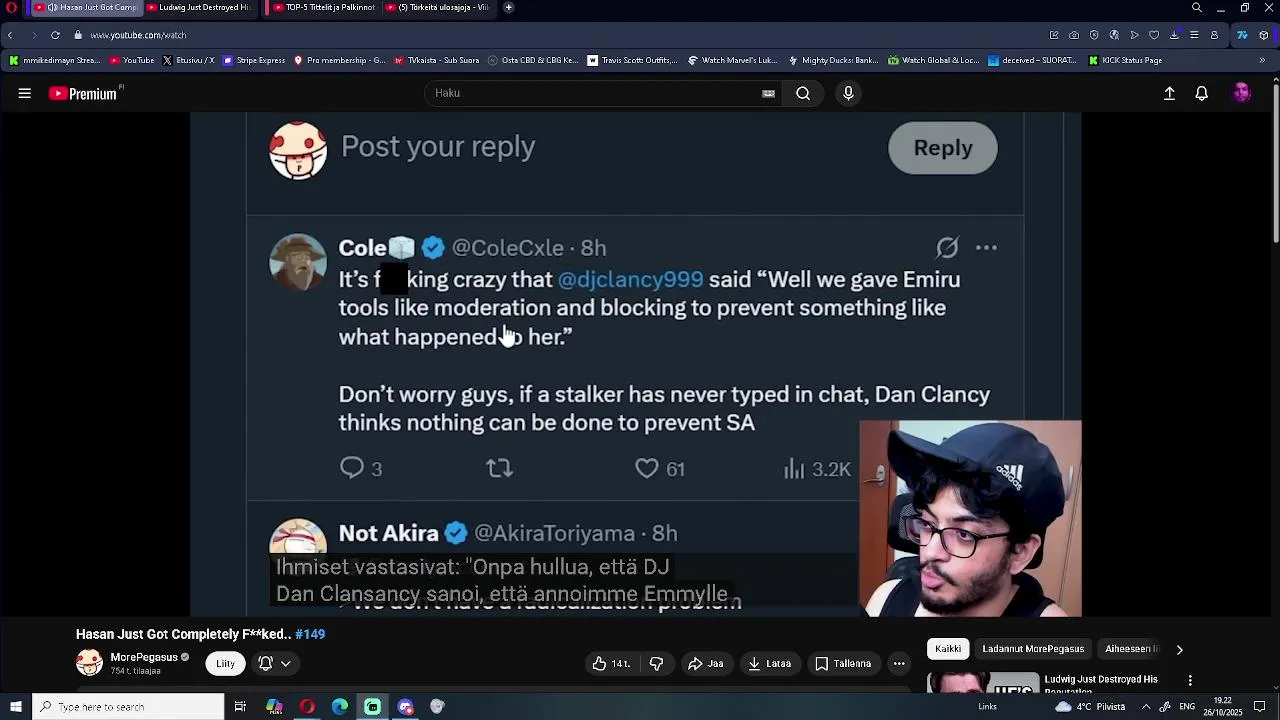Click the upload/create icon in header
This screenshot has width=1280, height=720.
(1169, 93)
